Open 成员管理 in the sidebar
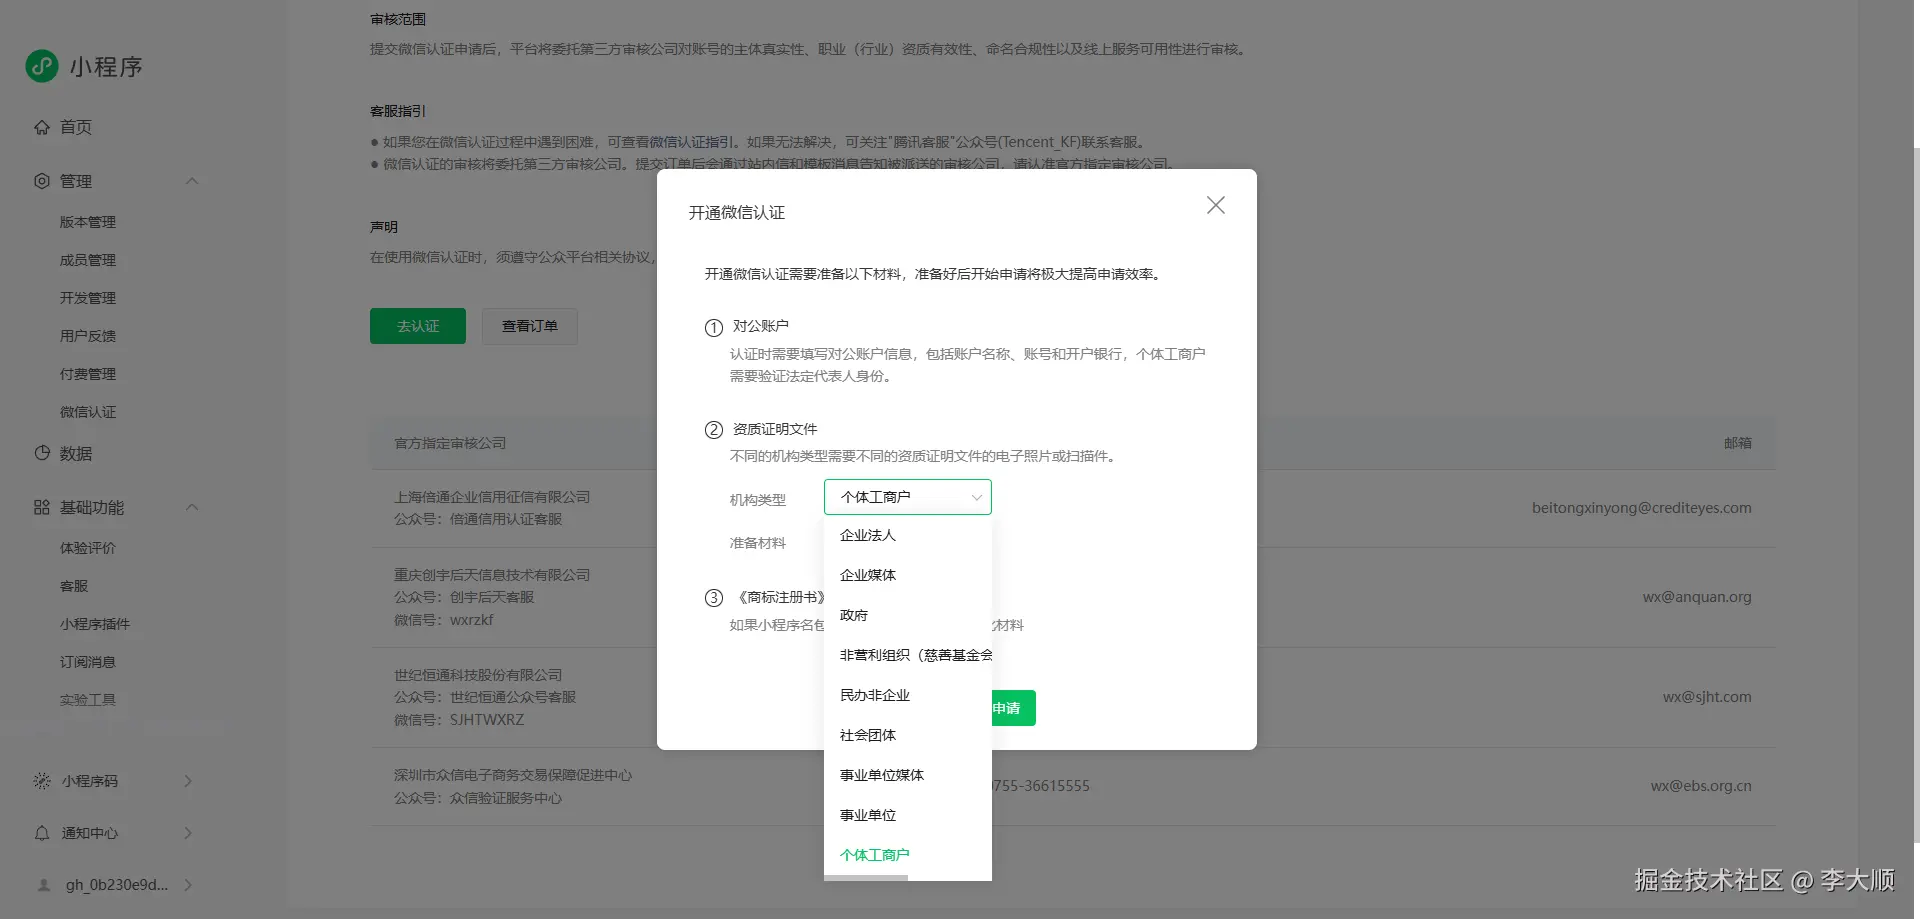This screenshot has height=919, width=1920. 88,260
